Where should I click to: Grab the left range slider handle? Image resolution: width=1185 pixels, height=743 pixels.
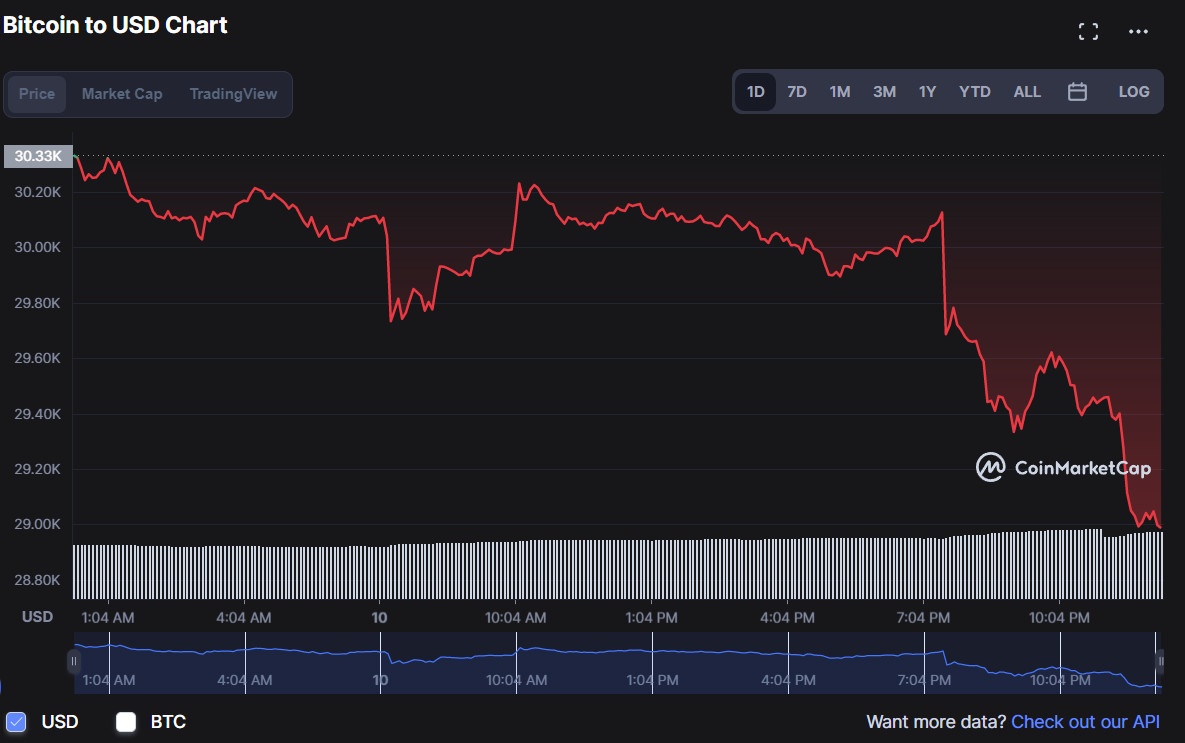click(x=73, y=661)
